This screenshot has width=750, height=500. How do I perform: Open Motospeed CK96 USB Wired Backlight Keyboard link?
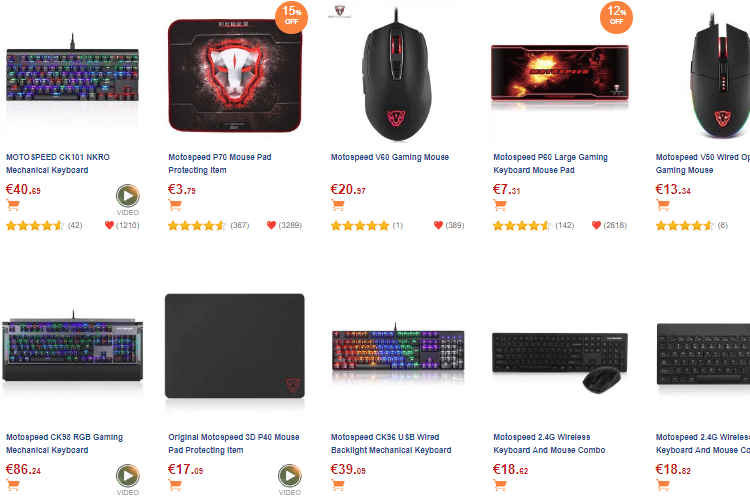[x=391, y=444]
